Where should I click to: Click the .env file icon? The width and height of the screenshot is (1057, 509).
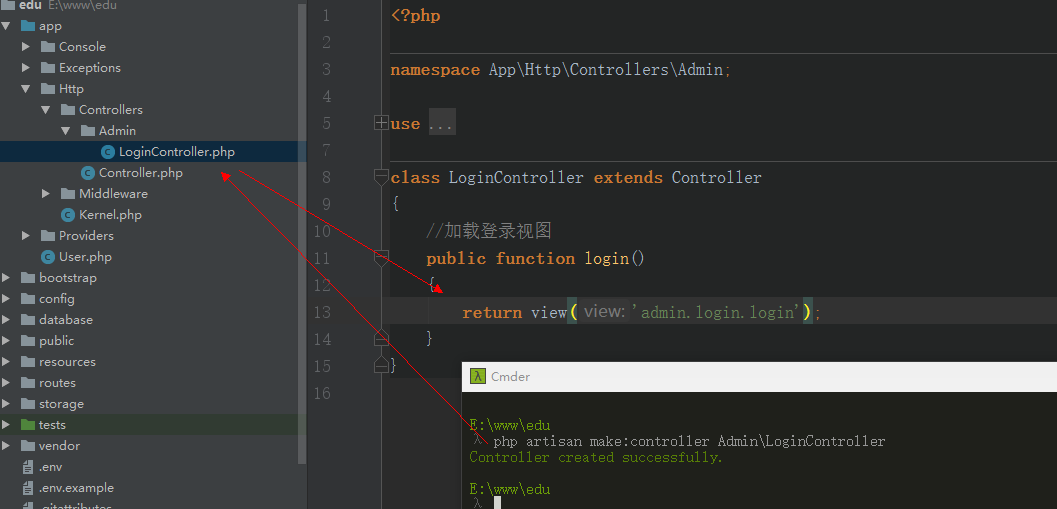(27, 467)
